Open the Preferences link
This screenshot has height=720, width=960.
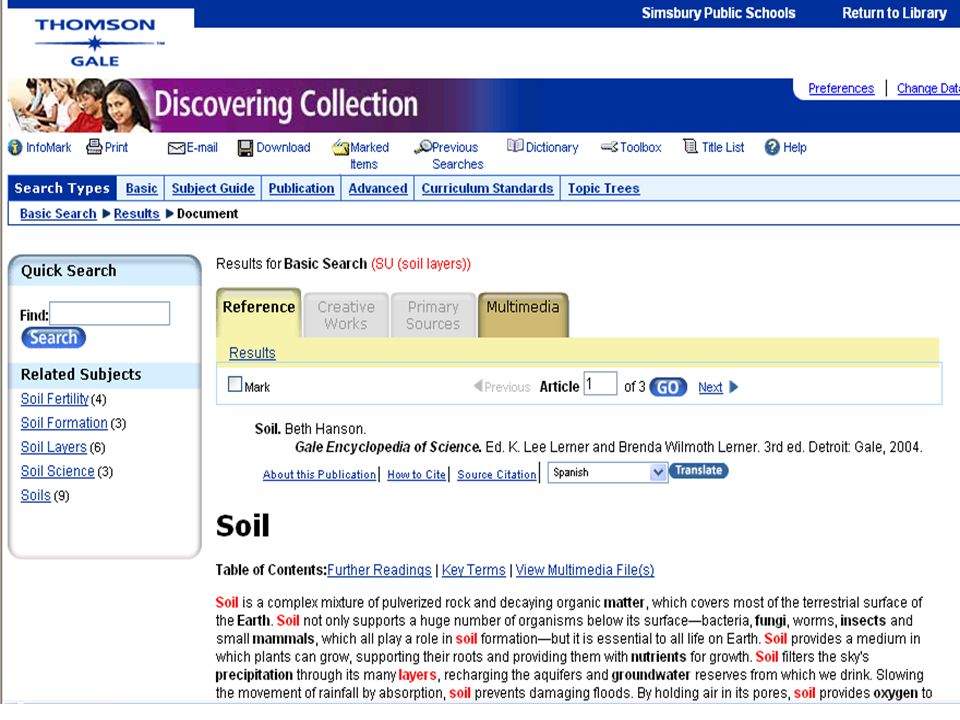click(x=841, y=89)
